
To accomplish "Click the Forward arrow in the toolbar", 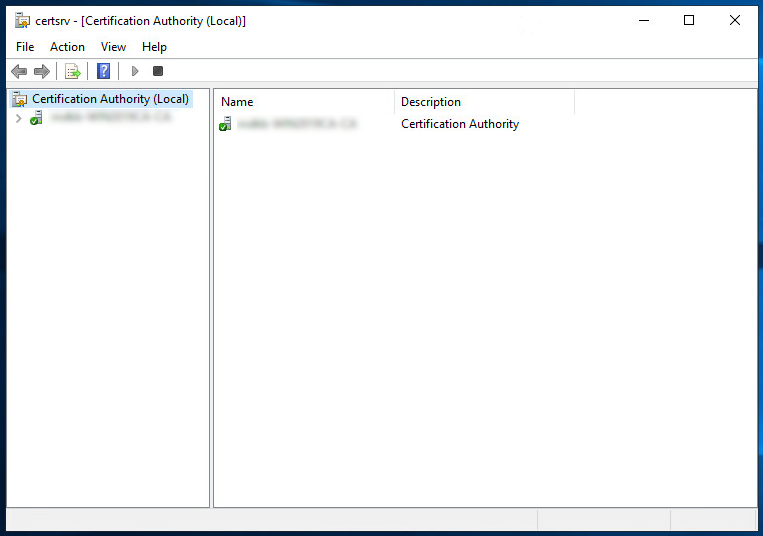I will click(42, 71).
